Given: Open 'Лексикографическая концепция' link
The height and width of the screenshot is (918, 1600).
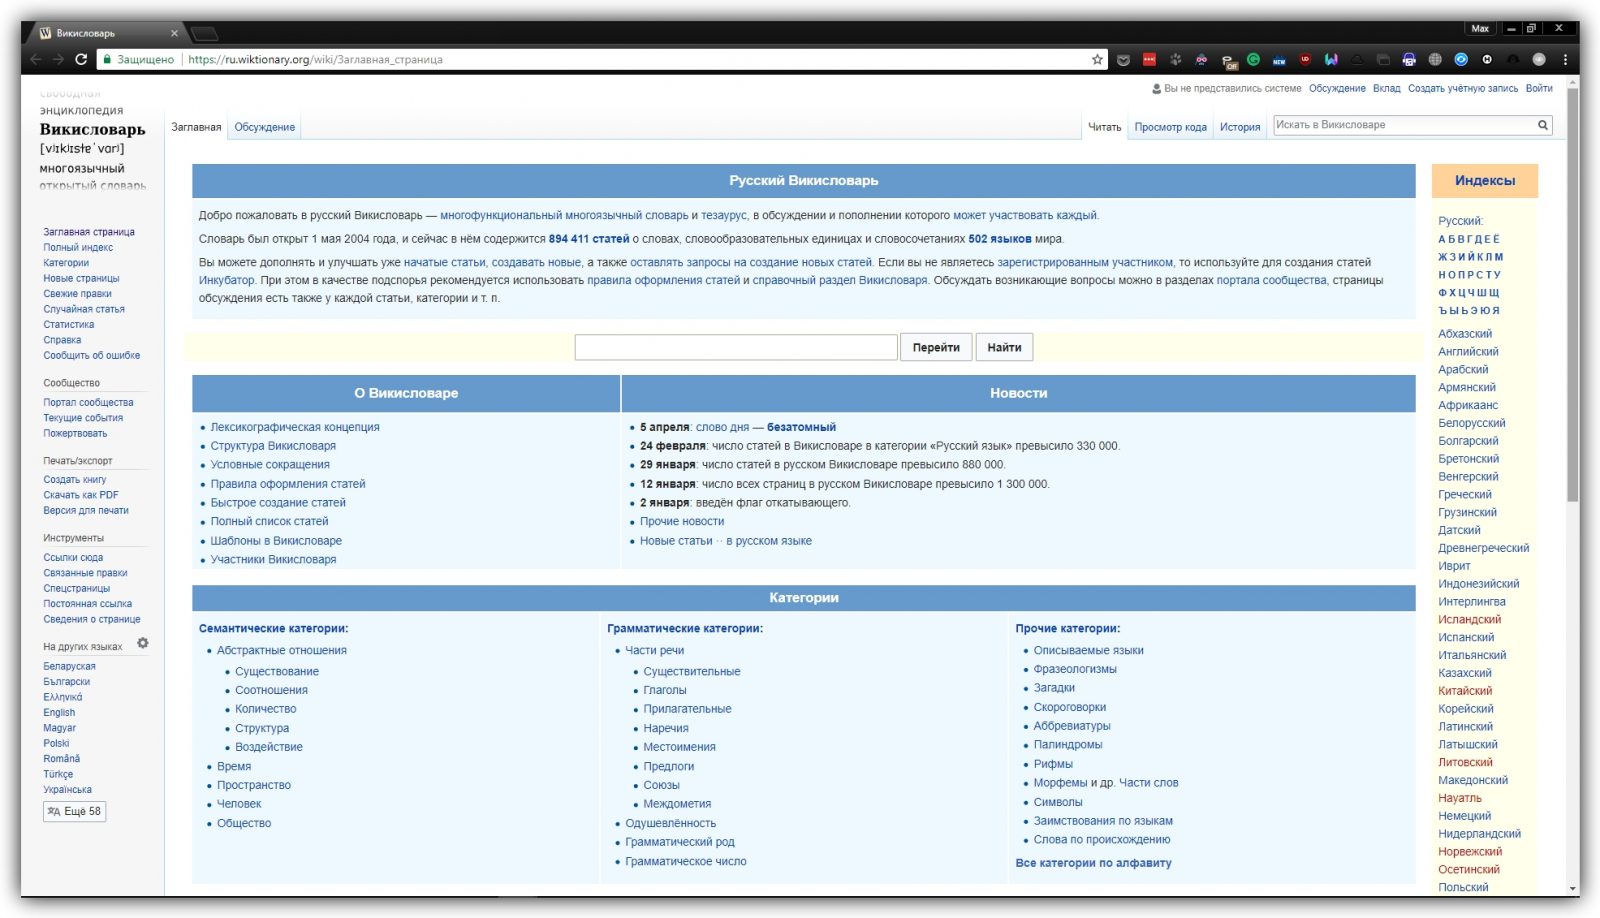Looking at the screenshot, I should tap(295, 427).
